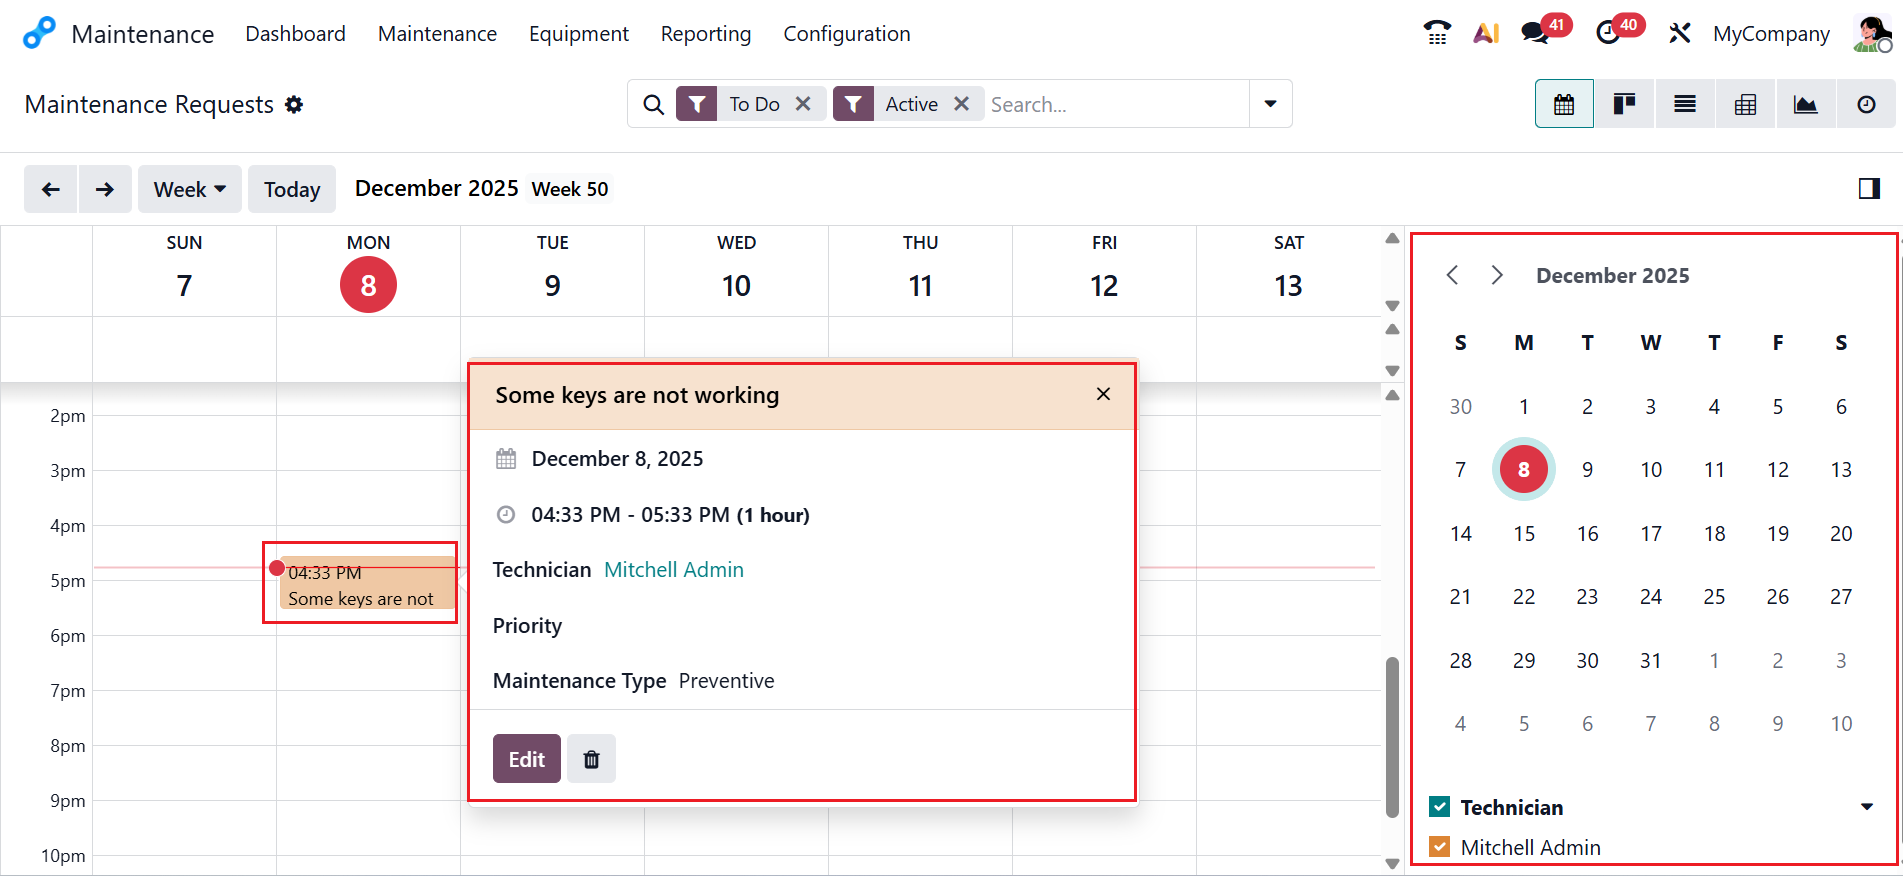Viewport: 1903px width, 876px height.
Task: Delete the request with trash icon
Action: coord(591,759)
